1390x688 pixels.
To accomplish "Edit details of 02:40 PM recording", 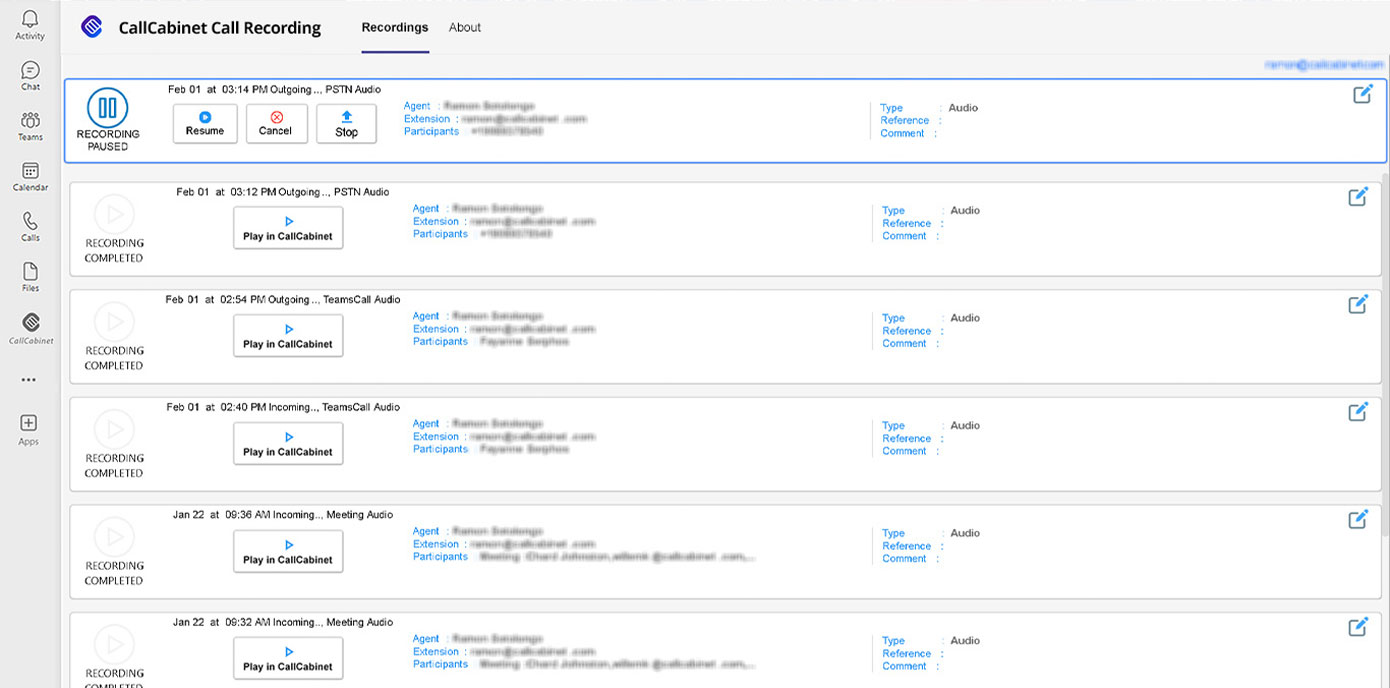I will tap(1358, 411).
